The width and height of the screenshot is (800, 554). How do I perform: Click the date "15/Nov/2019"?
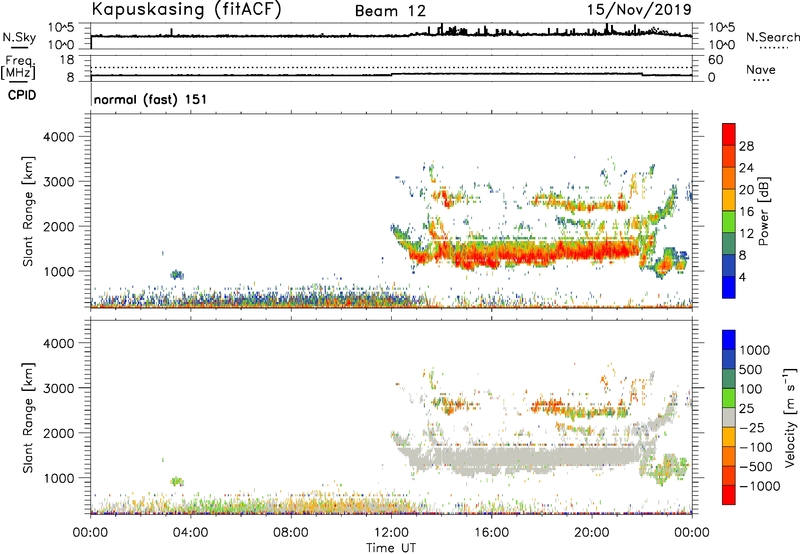click(x=639, y=9)
